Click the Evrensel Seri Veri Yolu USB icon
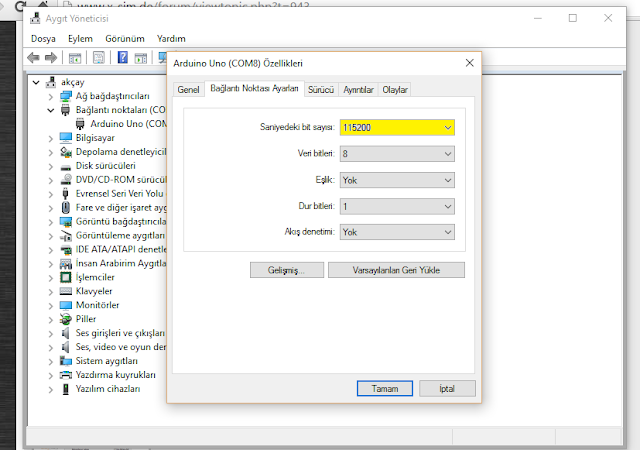 point(65,194)
